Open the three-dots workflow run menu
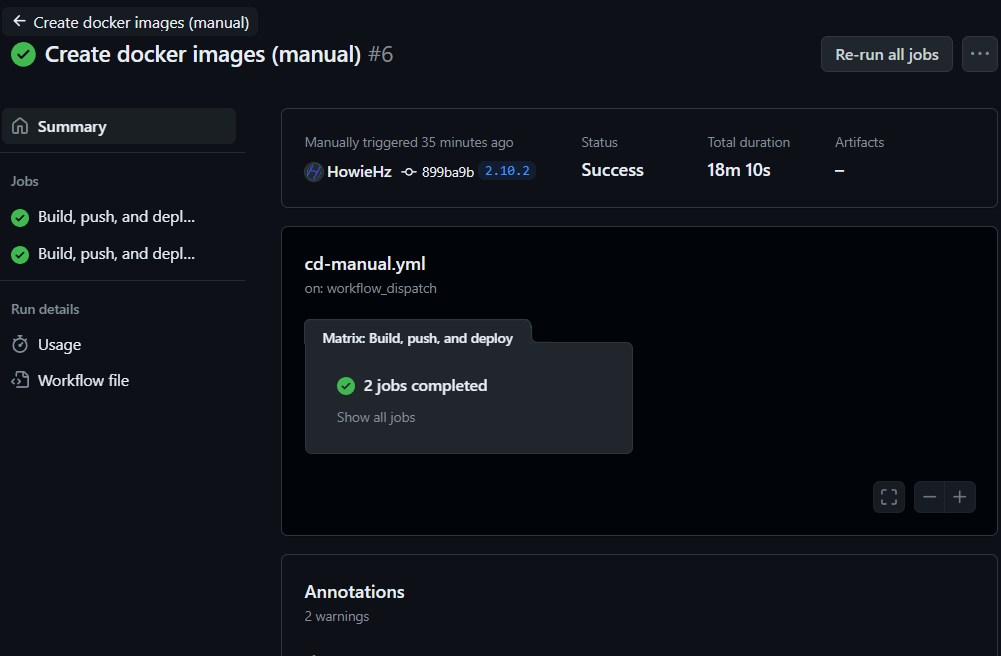Viewport: 1001px width, 656px height. [x=979, y=54]
